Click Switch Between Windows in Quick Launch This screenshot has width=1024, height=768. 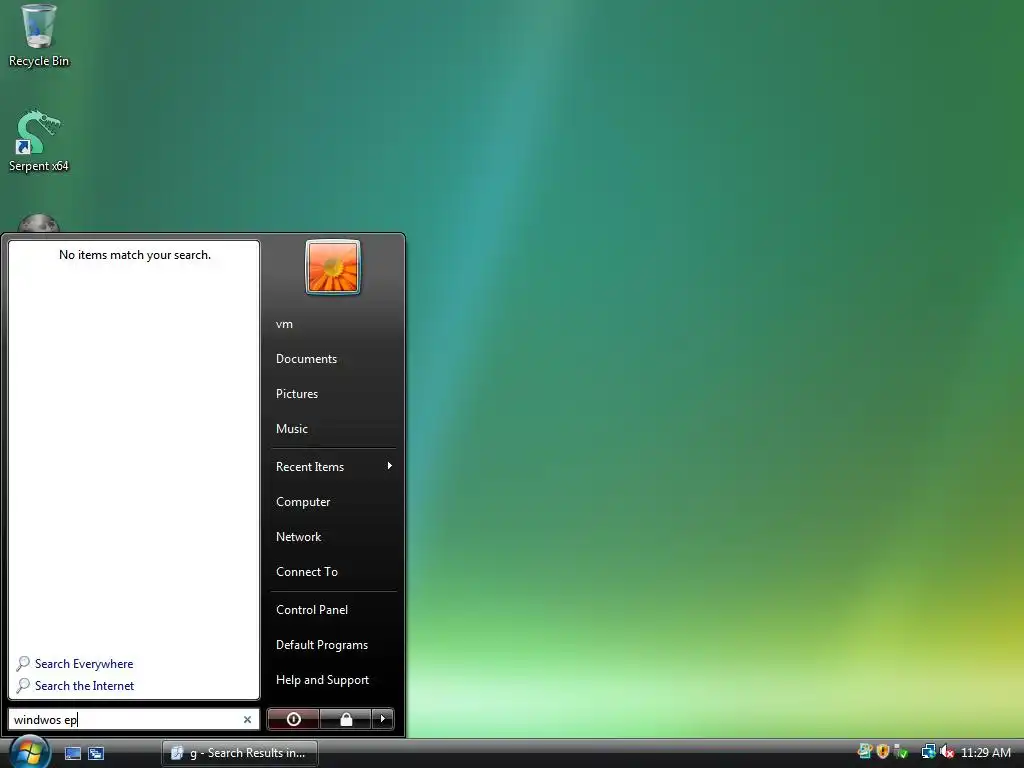[x=96, y=753]
